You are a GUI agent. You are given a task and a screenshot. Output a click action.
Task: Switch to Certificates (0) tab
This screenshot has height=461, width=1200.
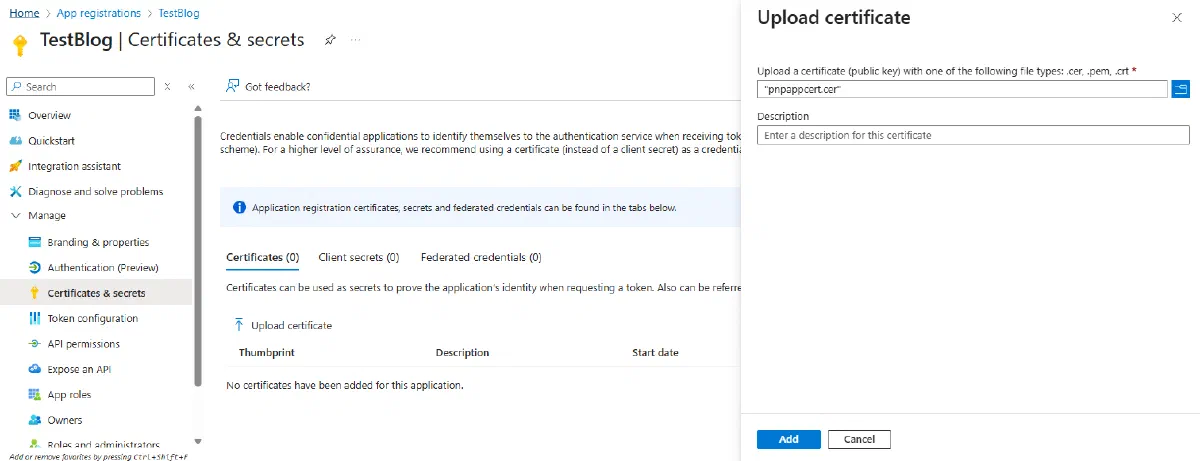tap(263, 257)
